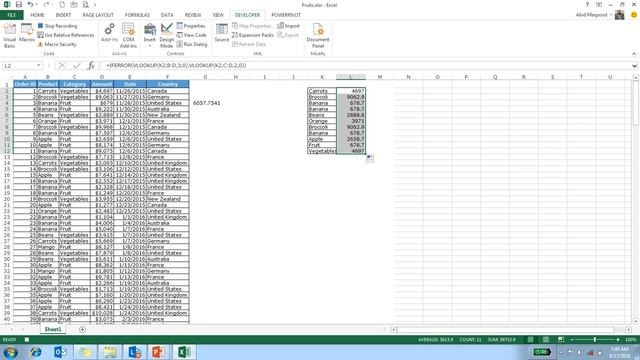Open the Customize Quick Access Toolbar dropdown
640x360 pixels.
95,5
